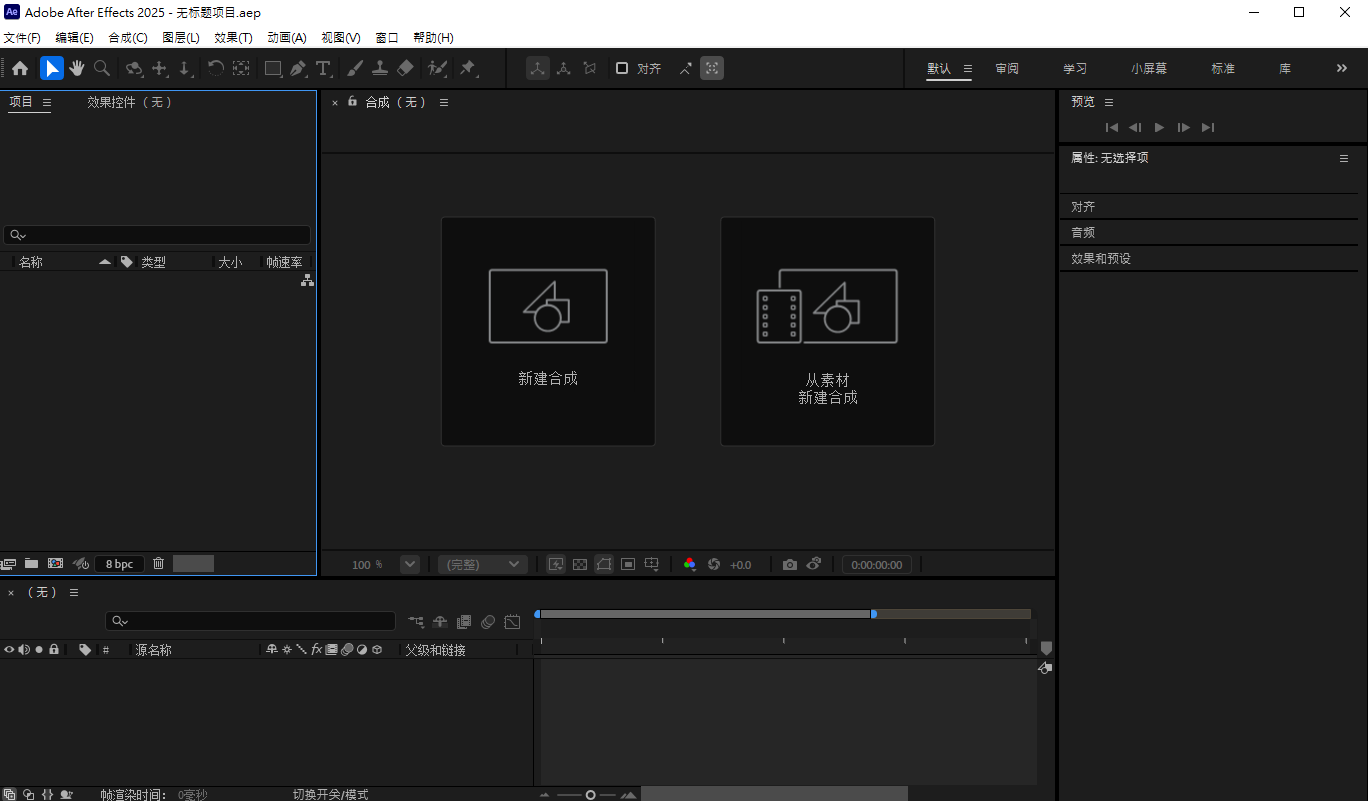This screenshot has height=801, width=1368.
Task: Click the trash icon in Project panel
Action: point(158,564)
